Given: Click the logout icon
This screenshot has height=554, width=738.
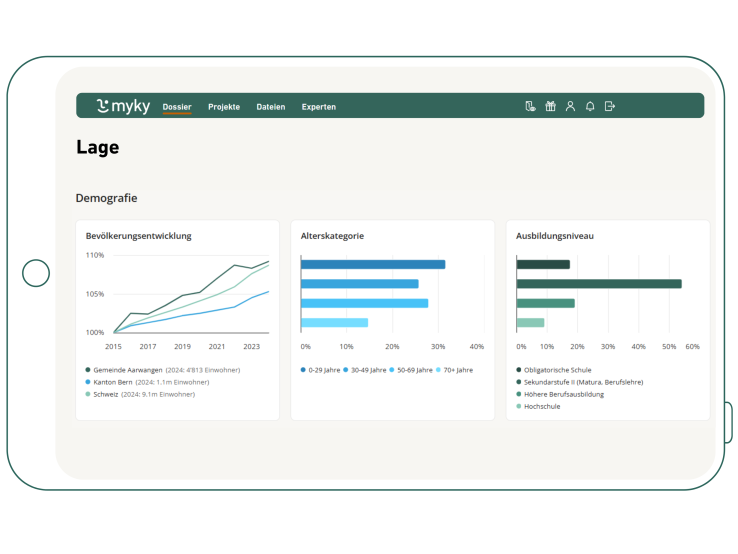Looking at the screenshot, I should 610,106.
